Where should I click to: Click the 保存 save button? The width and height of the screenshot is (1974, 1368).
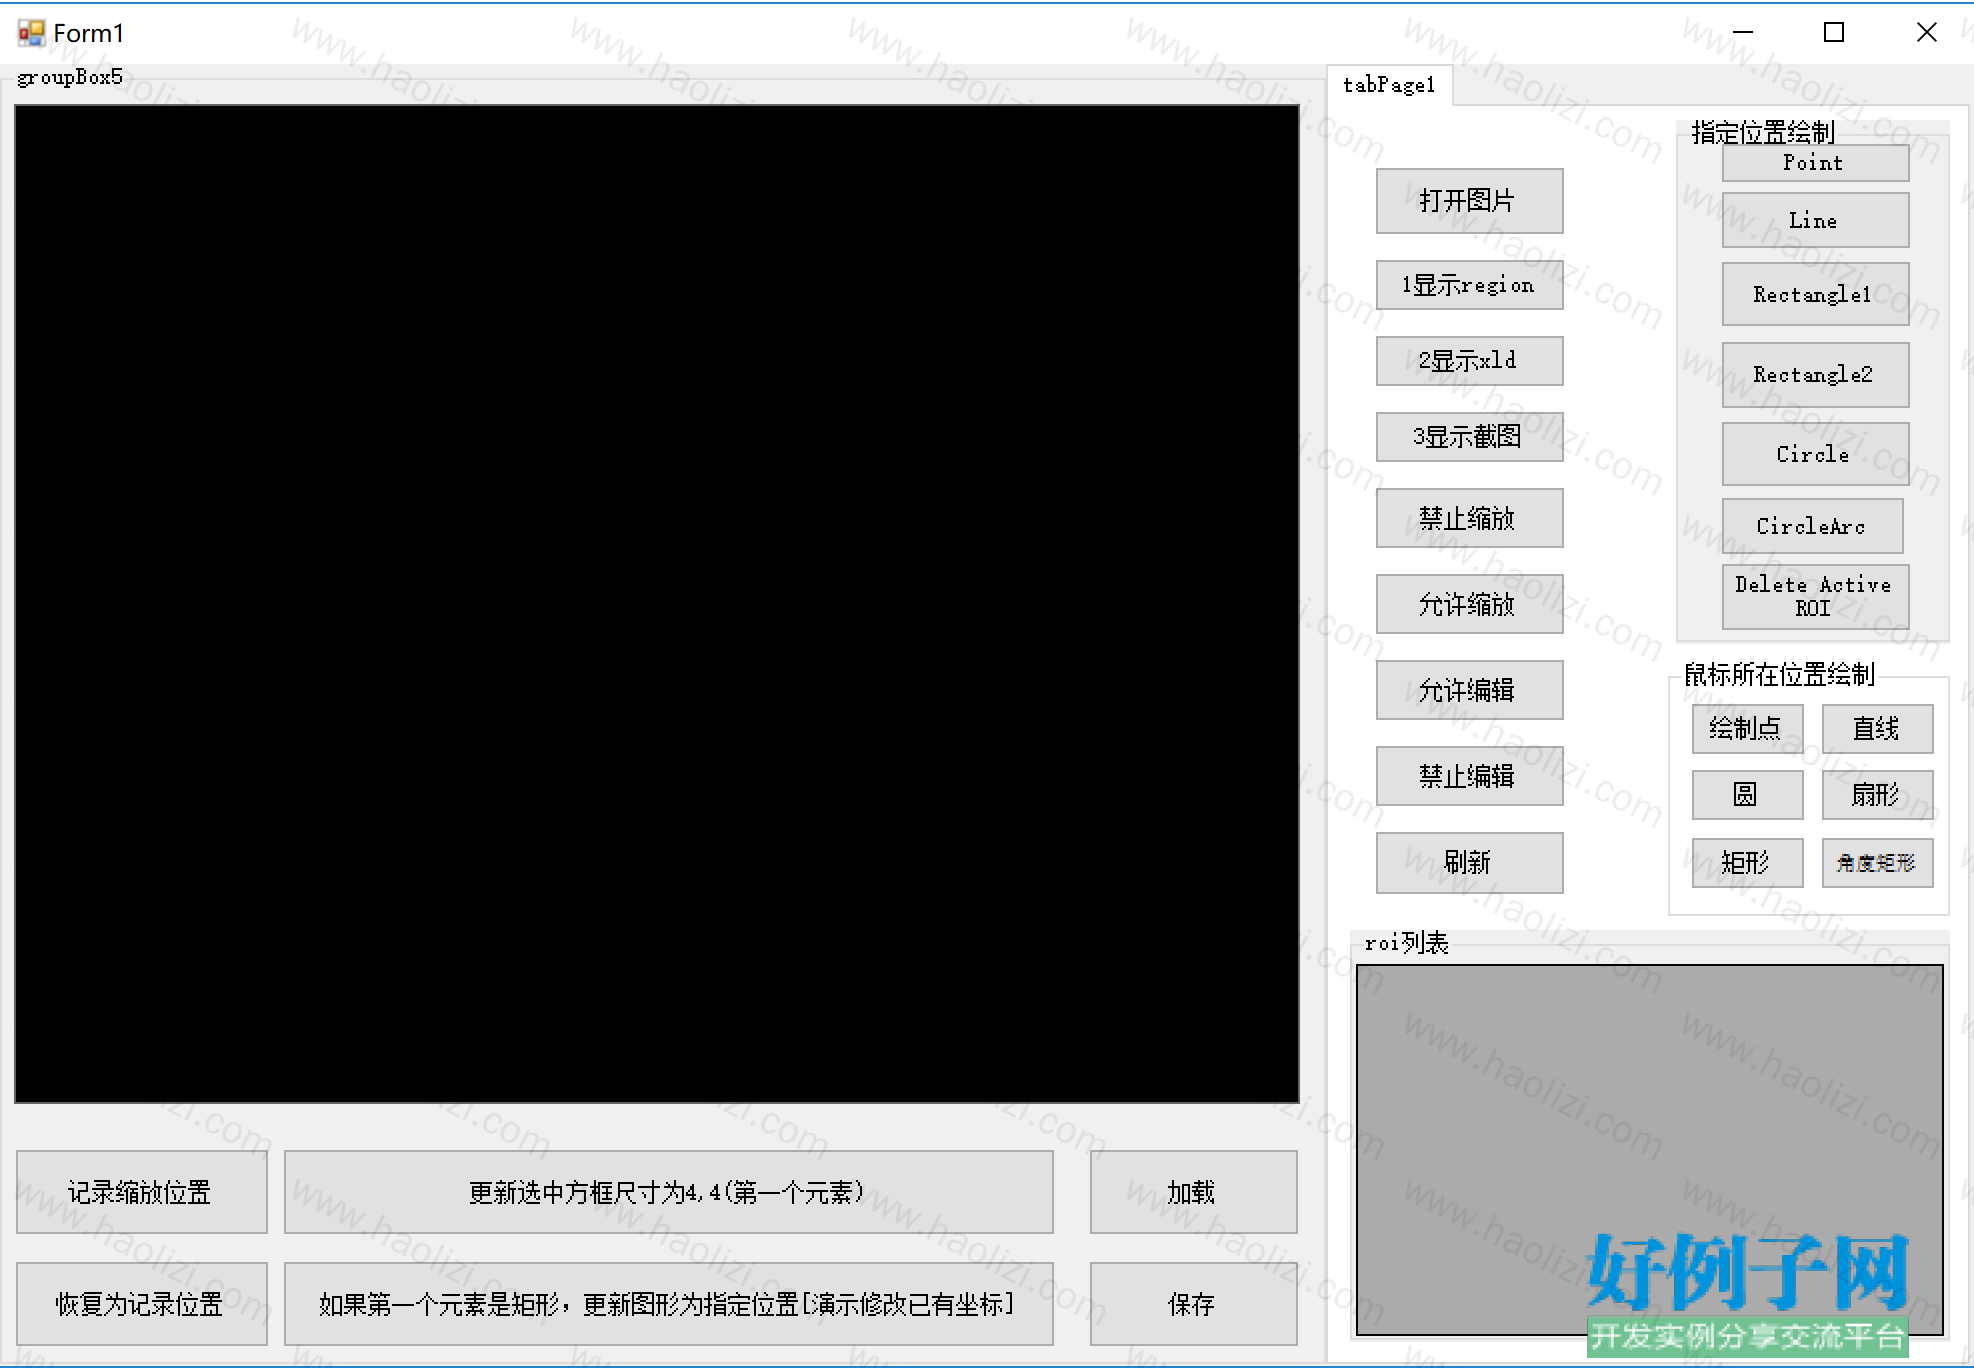point(1193,1304)
